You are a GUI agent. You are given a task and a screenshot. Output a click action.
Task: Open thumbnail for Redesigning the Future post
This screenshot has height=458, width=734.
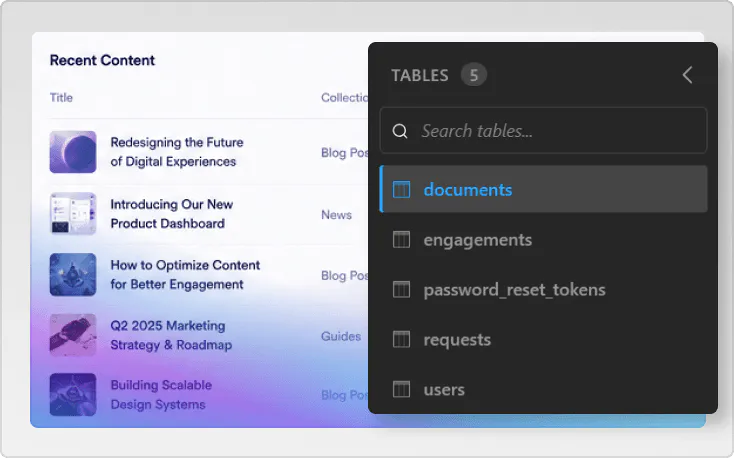[x=73, y=152]
